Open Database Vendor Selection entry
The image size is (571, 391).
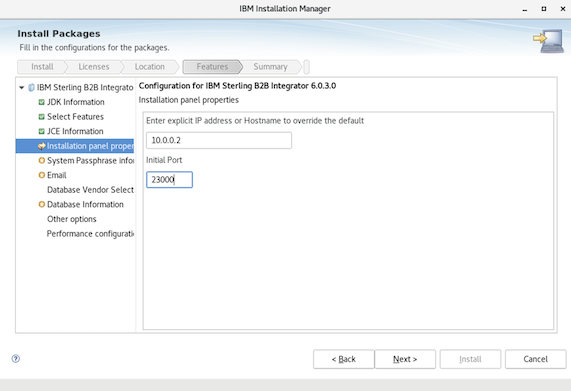[90, 190]
